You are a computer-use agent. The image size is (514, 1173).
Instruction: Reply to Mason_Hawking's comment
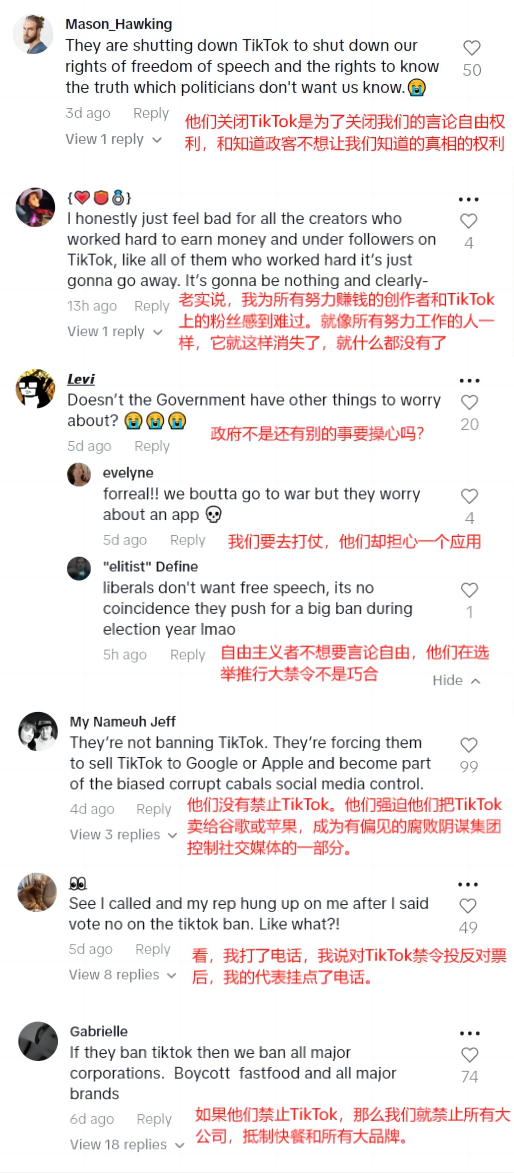[151, 113]
